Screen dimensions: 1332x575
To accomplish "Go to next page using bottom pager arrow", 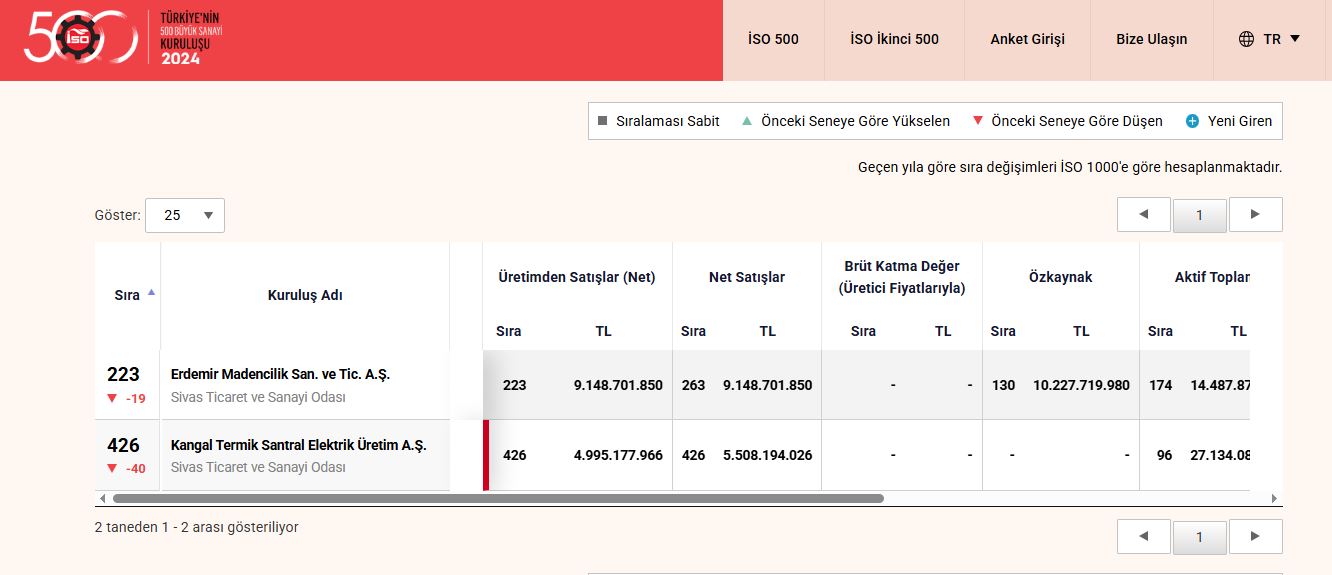I will point(1255,536).
